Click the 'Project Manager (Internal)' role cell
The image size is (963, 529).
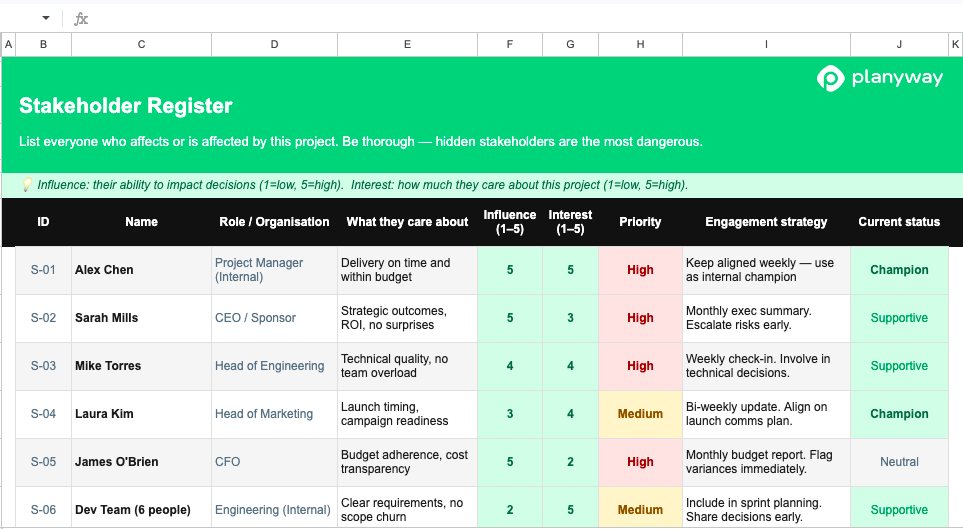(x=275, y=270)
